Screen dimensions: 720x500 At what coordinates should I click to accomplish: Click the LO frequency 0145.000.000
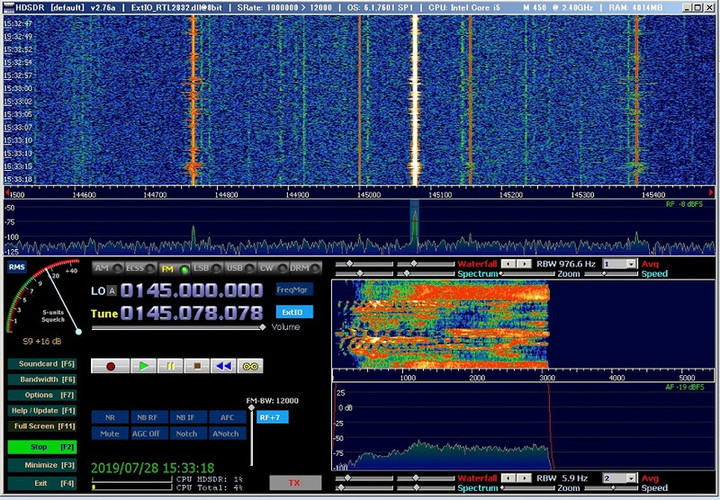[x=191, y=291]
